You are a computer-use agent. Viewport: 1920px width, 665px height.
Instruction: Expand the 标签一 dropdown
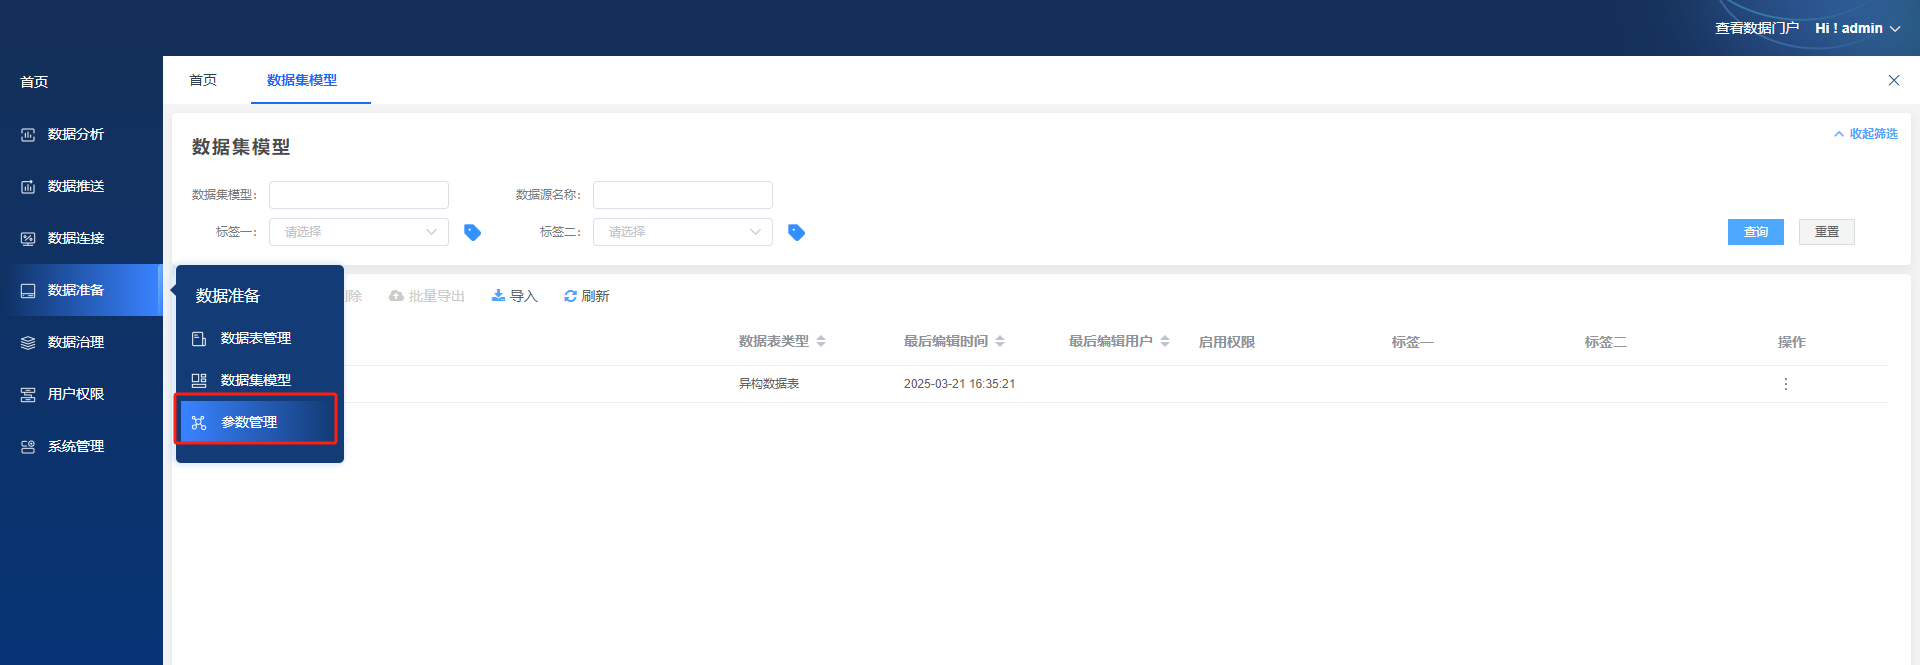click(x=358, y=232)
